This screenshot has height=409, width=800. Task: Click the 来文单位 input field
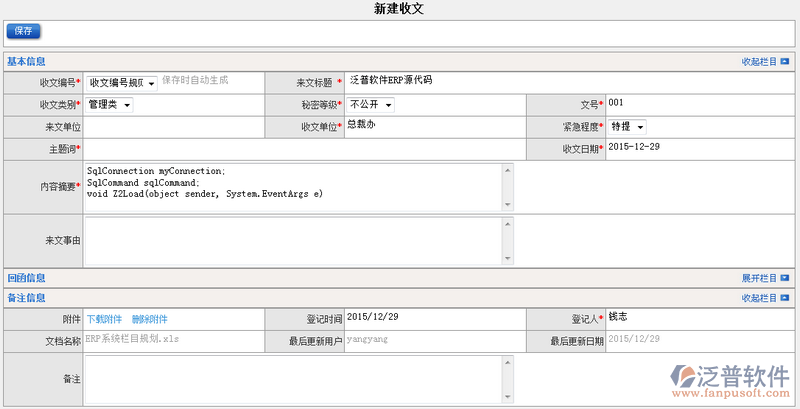(174, 127)
